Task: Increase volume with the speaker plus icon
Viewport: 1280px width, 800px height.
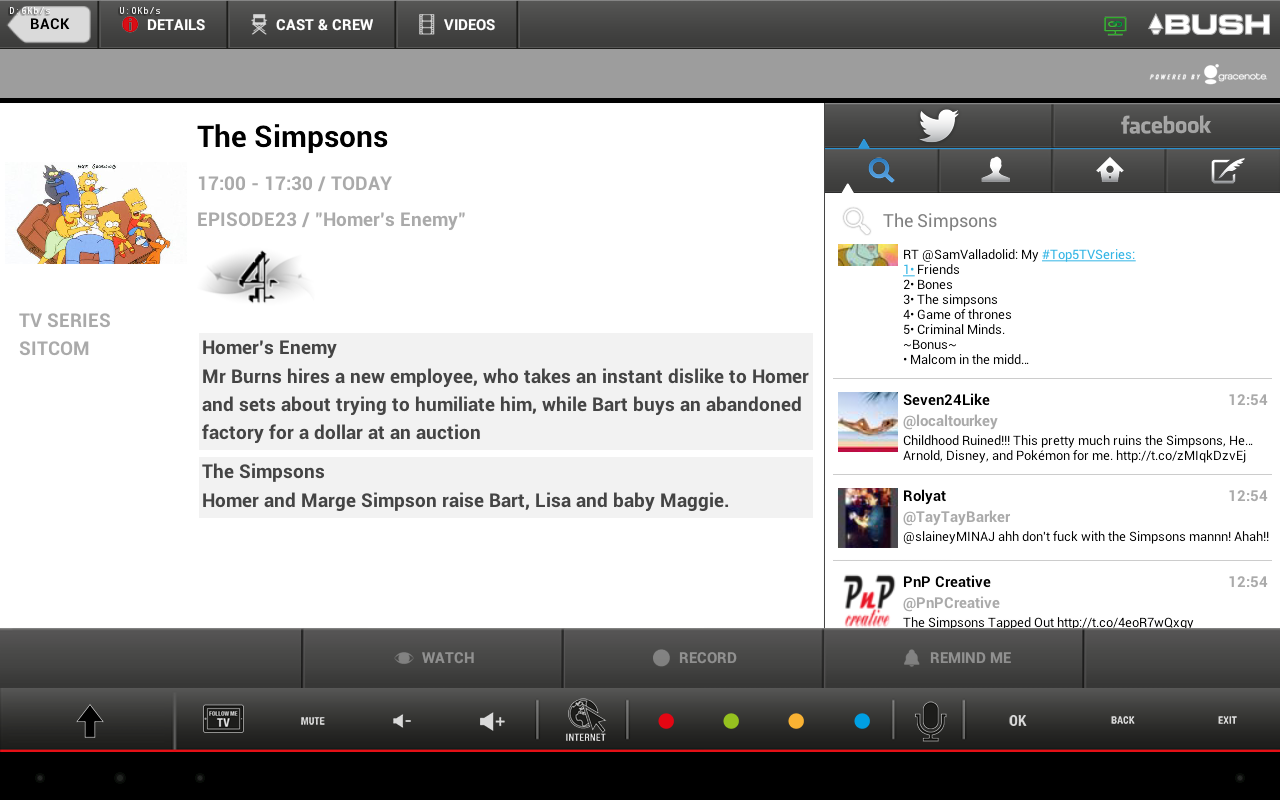Action: point(492,721)
